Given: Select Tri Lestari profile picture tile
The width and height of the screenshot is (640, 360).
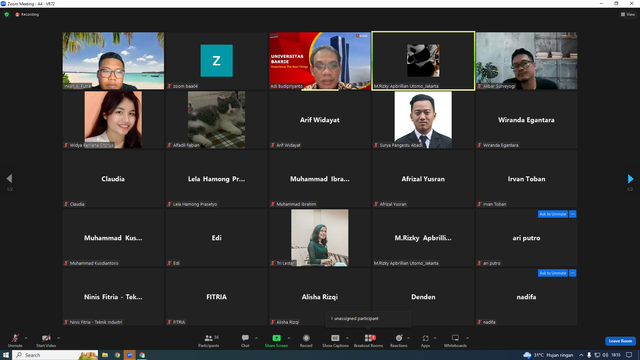Looking at the screenshot, I should coord(320,238).
